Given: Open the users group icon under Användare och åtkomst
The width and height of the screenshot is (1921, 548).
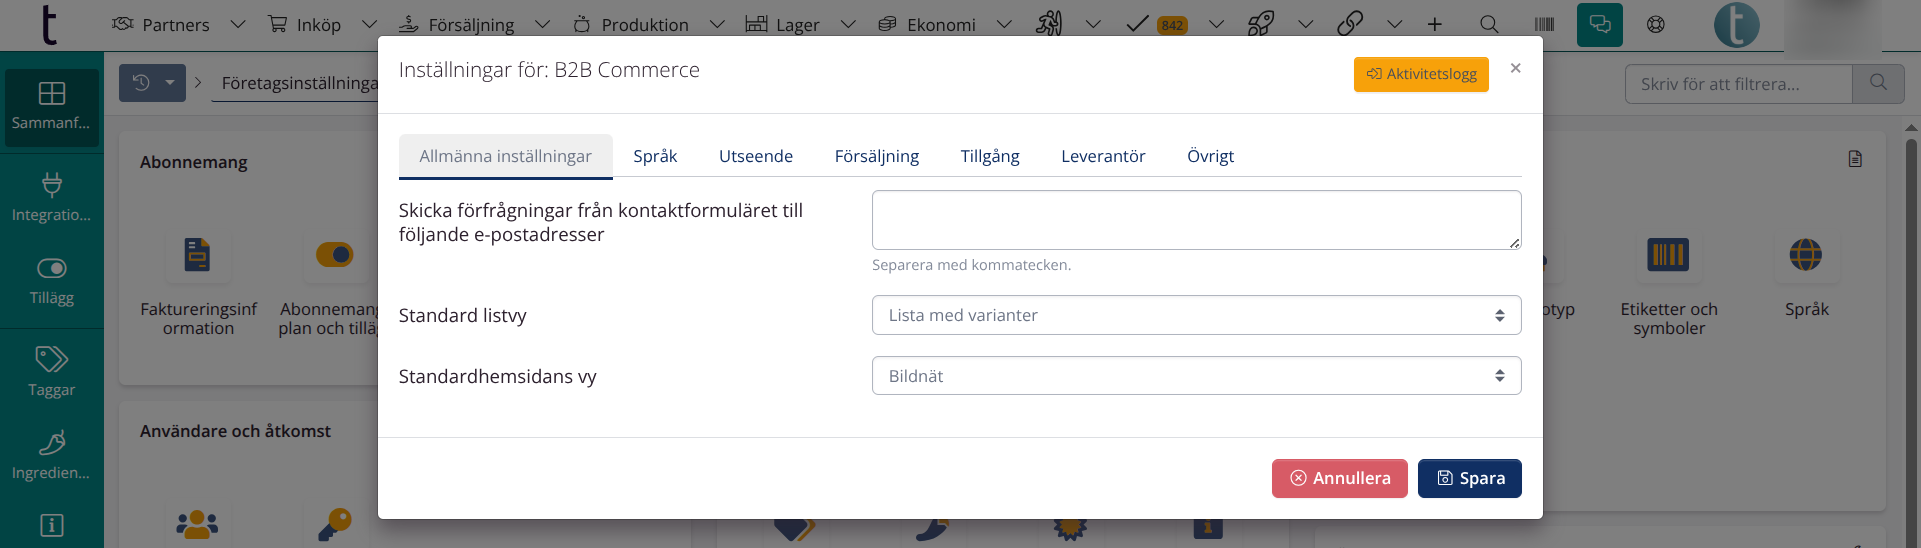Looking at the screenshot, I should coord(197,524).
